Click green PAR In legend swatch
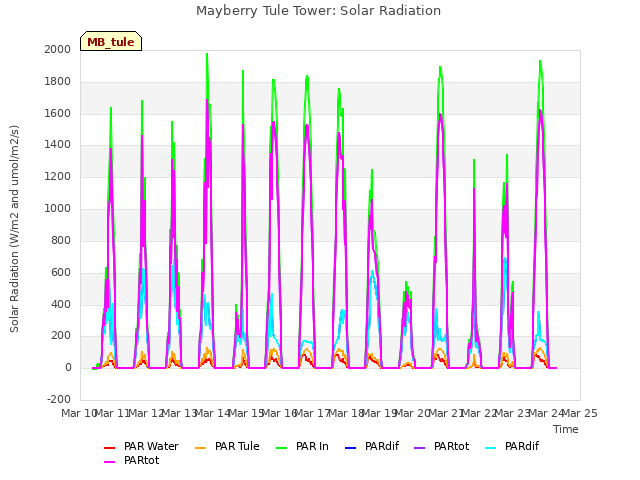Image resolution: width=640 pixels, height=480 pixels. click(x=282, y=448)
